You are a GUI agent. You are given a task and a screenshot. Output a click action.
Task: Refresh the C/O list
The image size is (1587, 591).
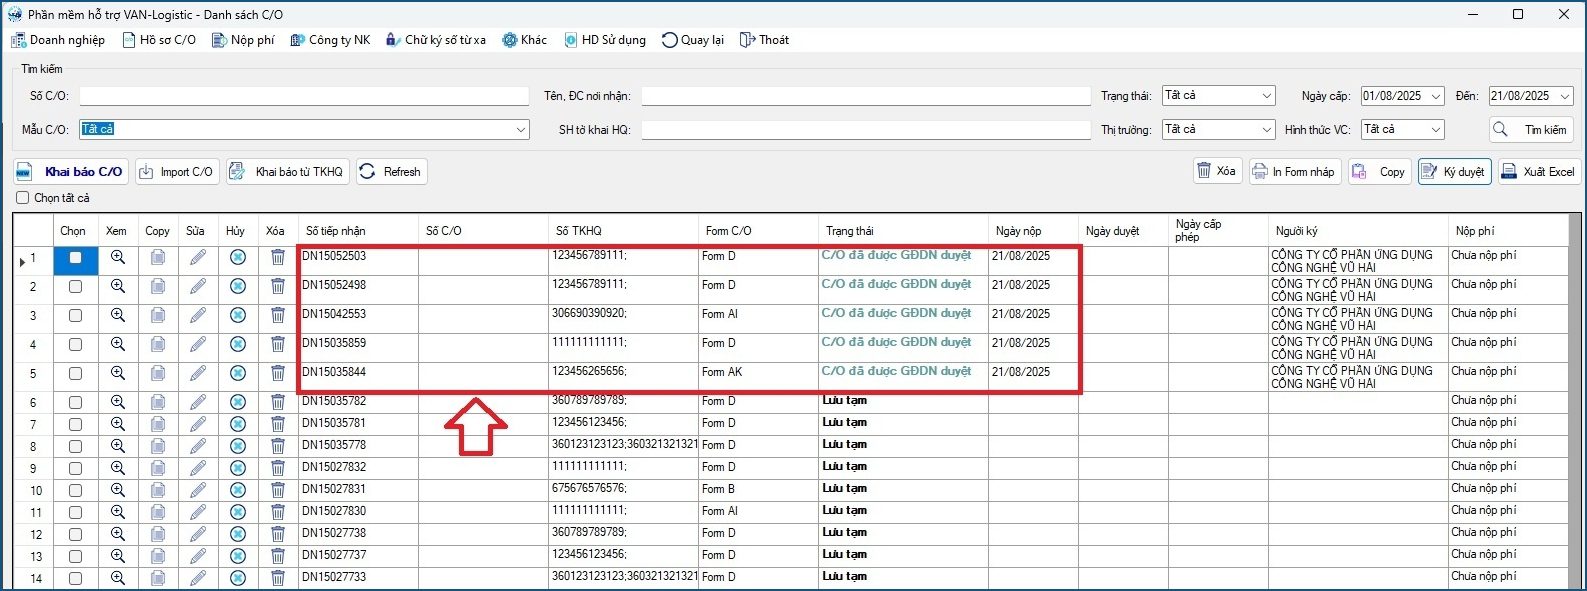click(x=391, y=172)
